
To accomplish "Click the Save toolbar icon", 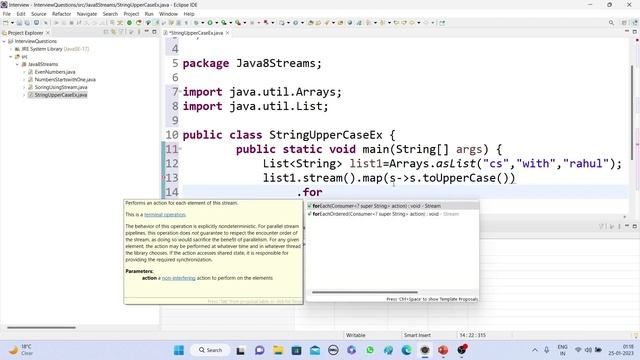I will pos(20,23).
